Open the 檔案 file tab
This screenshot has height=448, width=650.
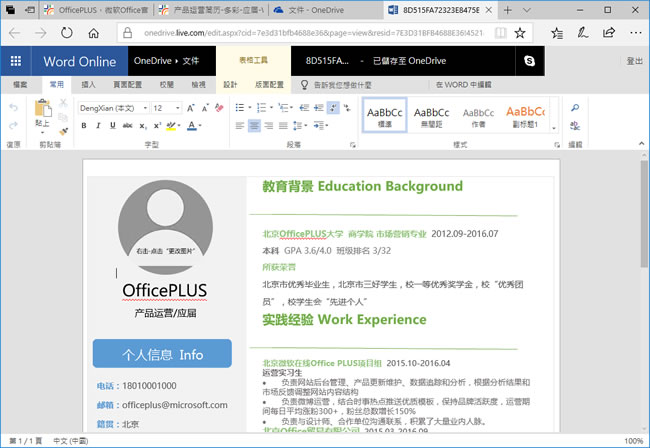[20, 85]
